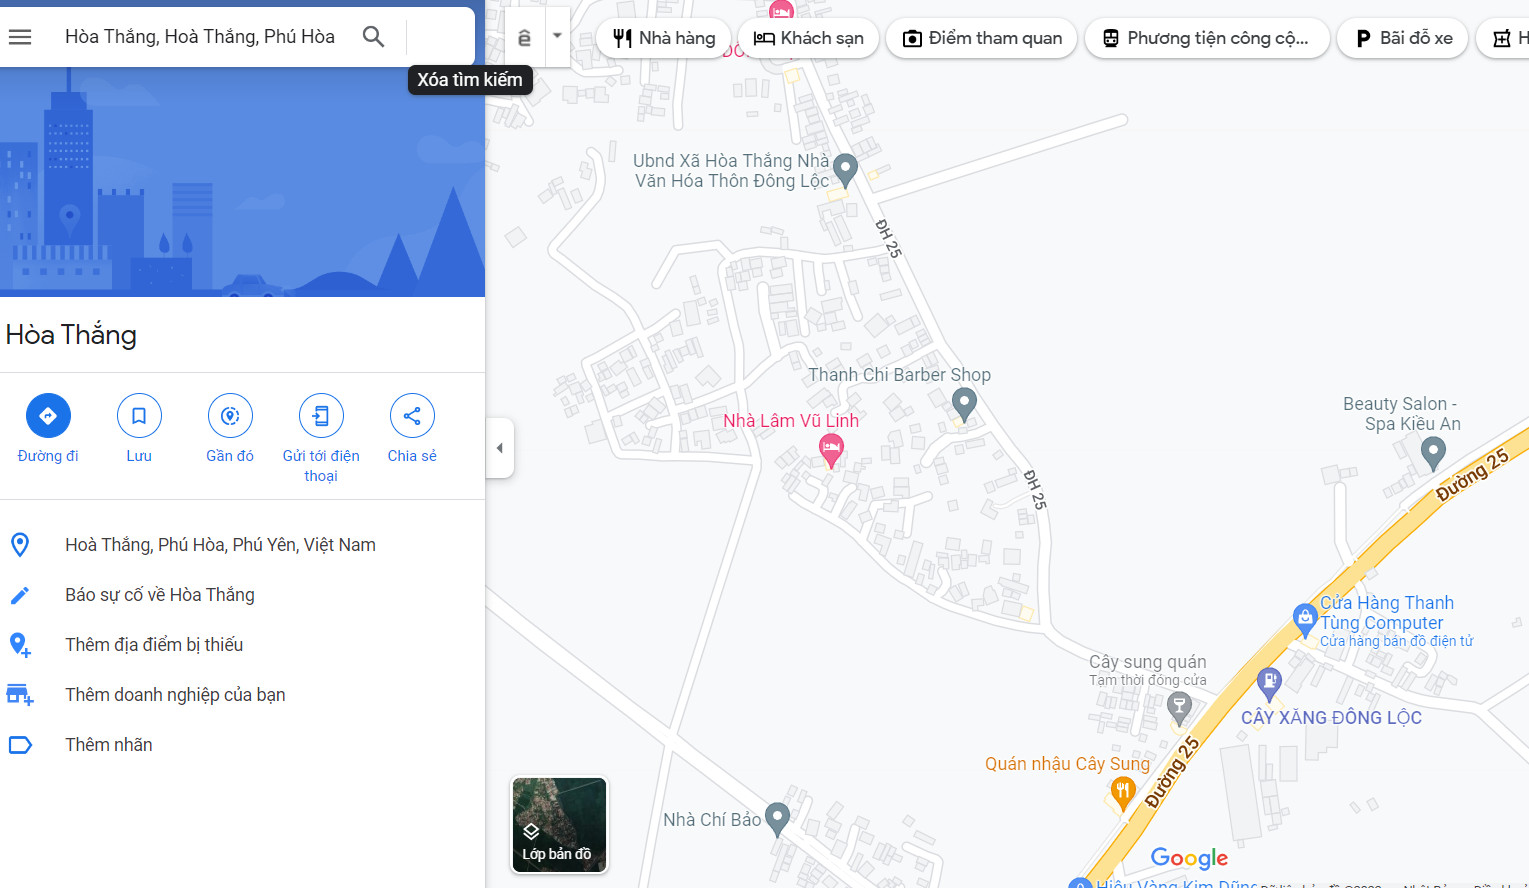This screenshot has height=888, width=1529.
Task: Open the transit options dropdown arrow
Action: point(557,37)
